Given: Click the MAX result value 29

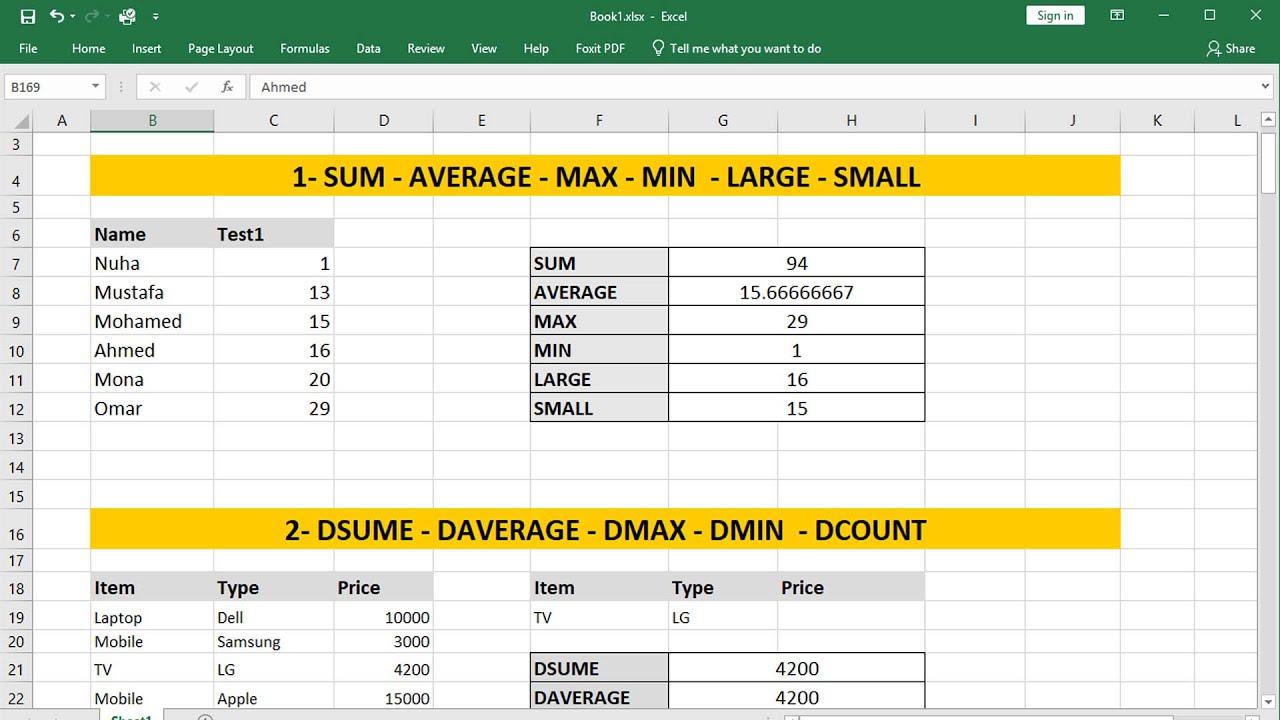Looking at the screenshot, I should [x=797, y=321].
